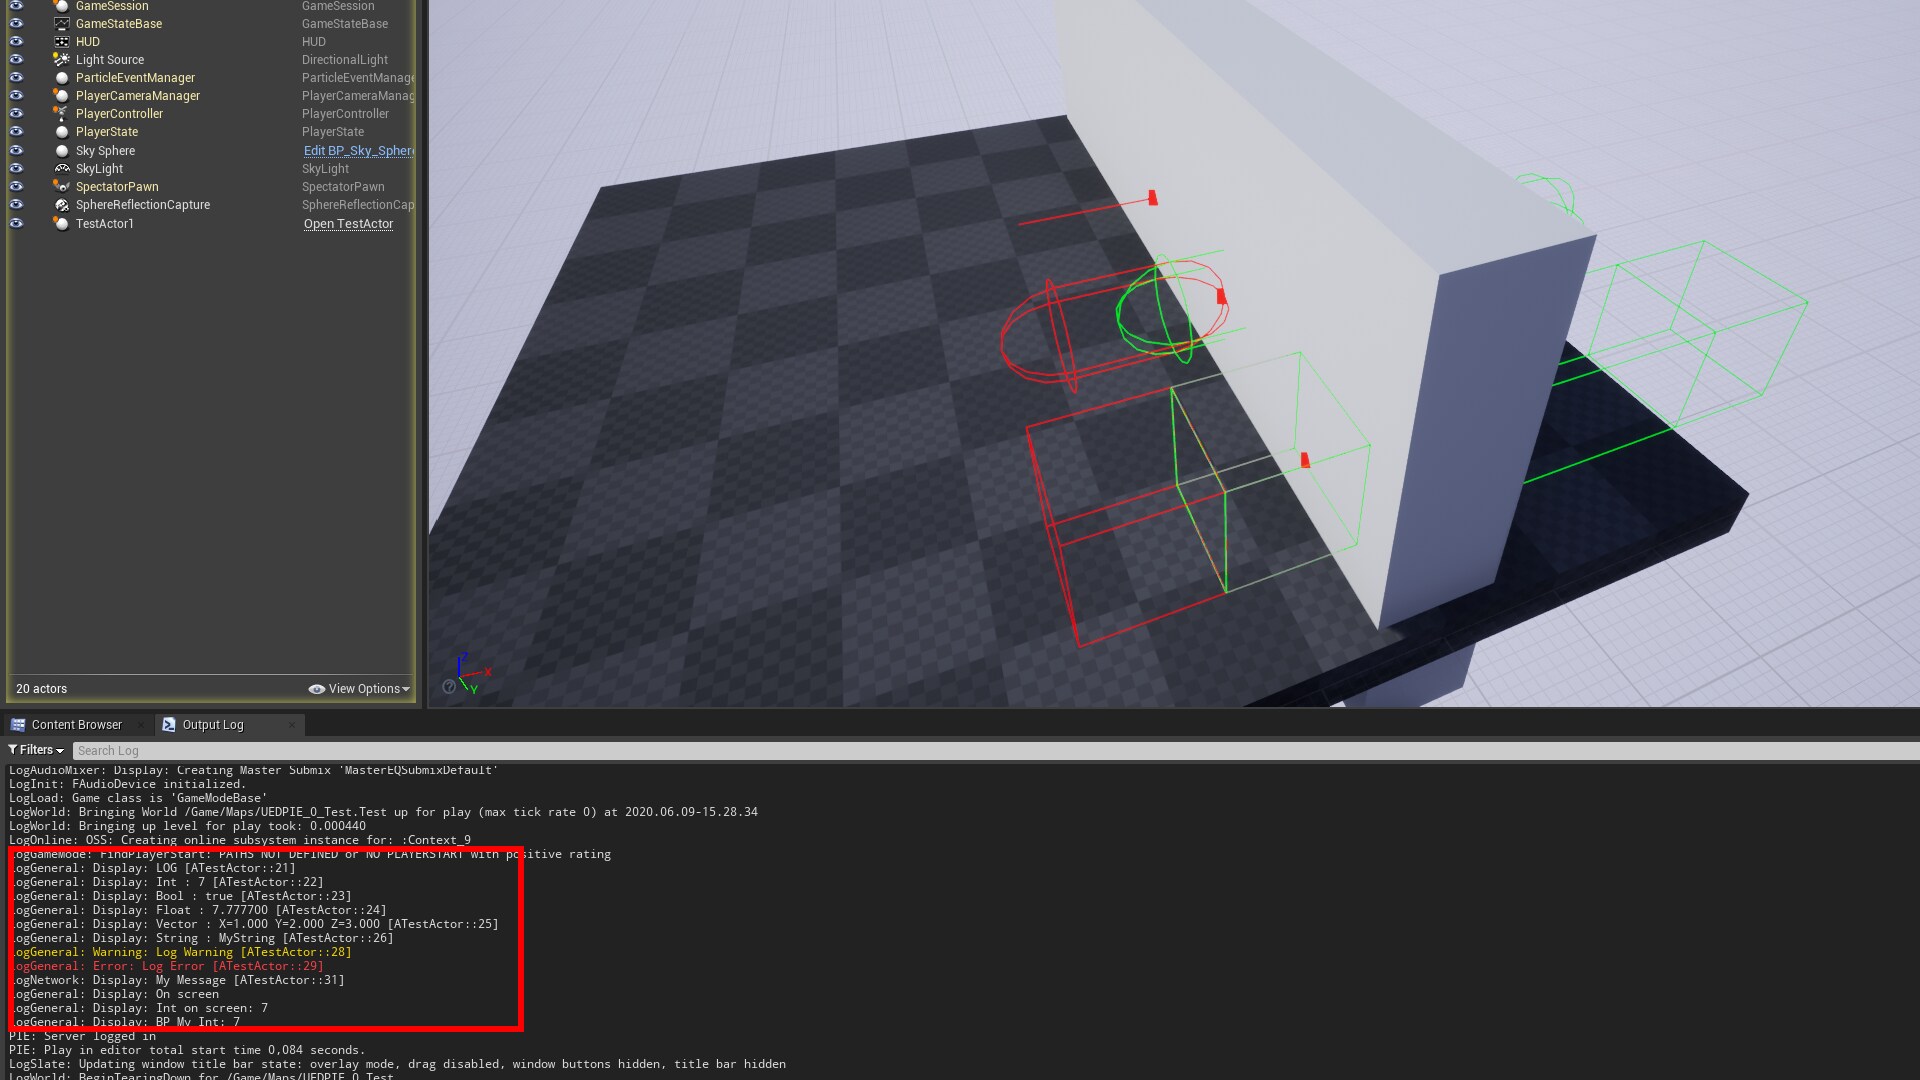1920x1080 pixels.
Task: Switch to the Content Browser tab
Action: point(76,725)
